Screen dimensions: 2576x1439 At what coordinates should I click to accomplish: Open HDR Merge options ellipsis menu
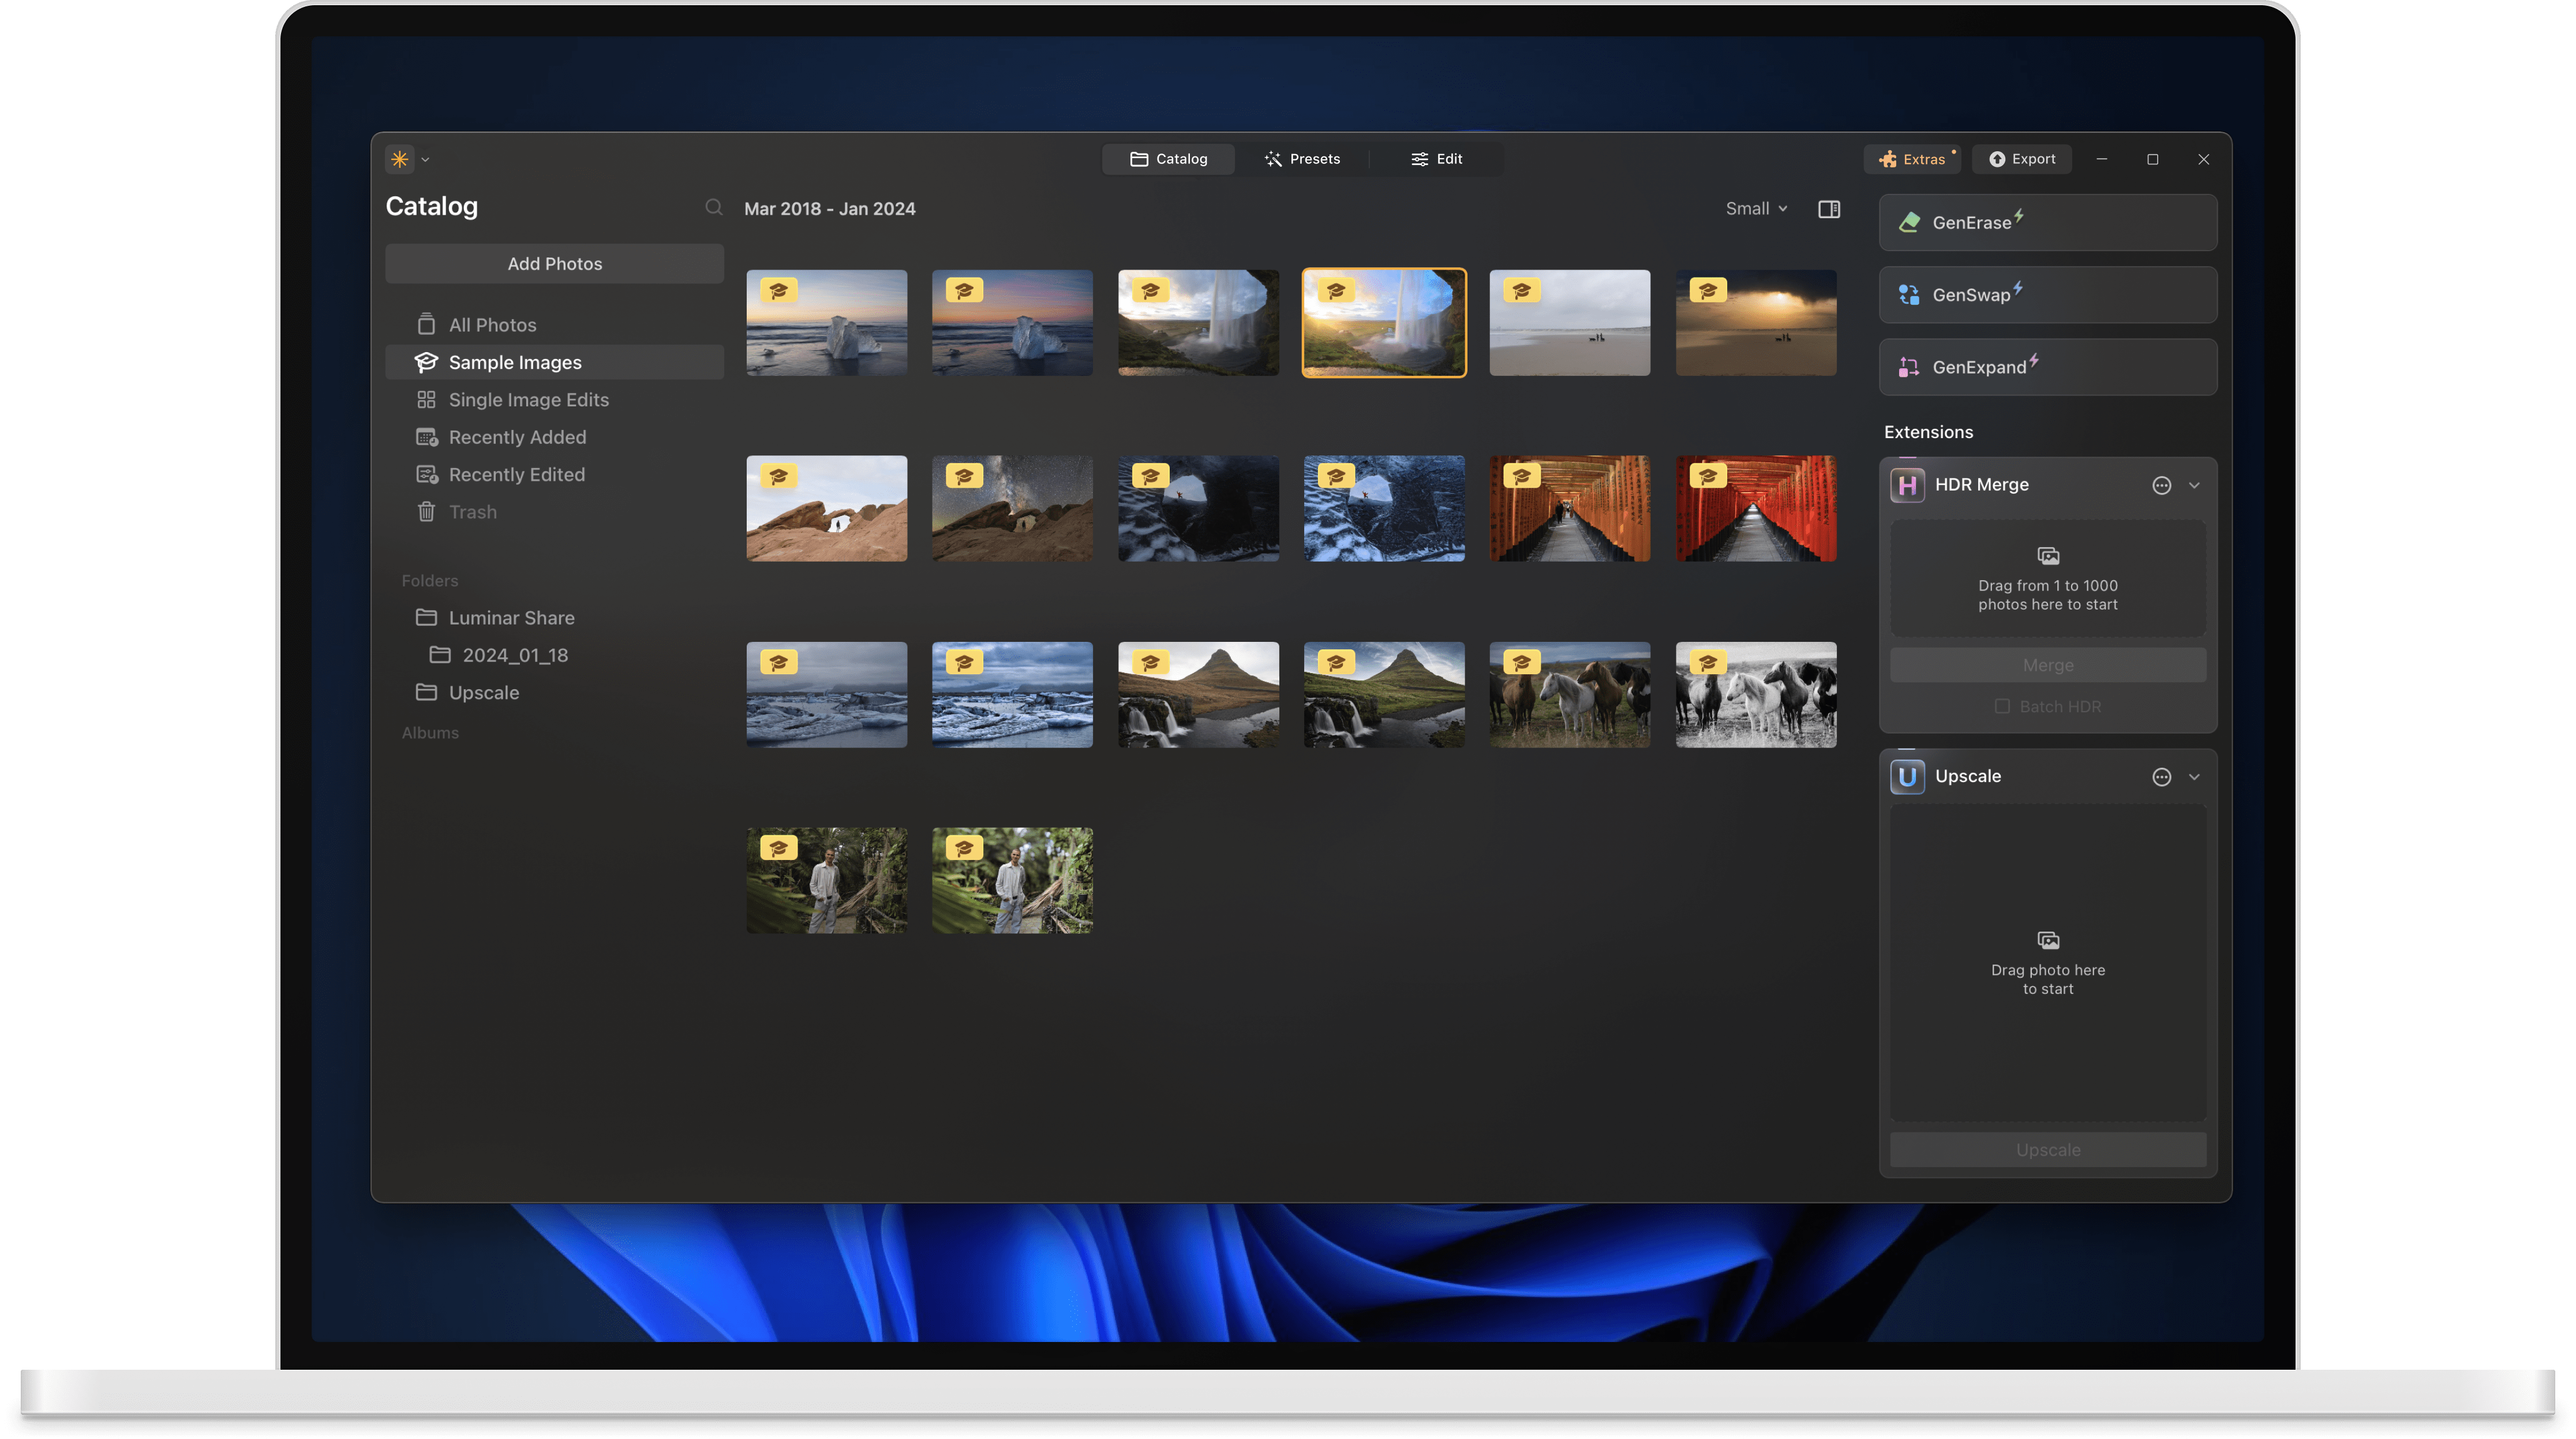pos(2162,485)
